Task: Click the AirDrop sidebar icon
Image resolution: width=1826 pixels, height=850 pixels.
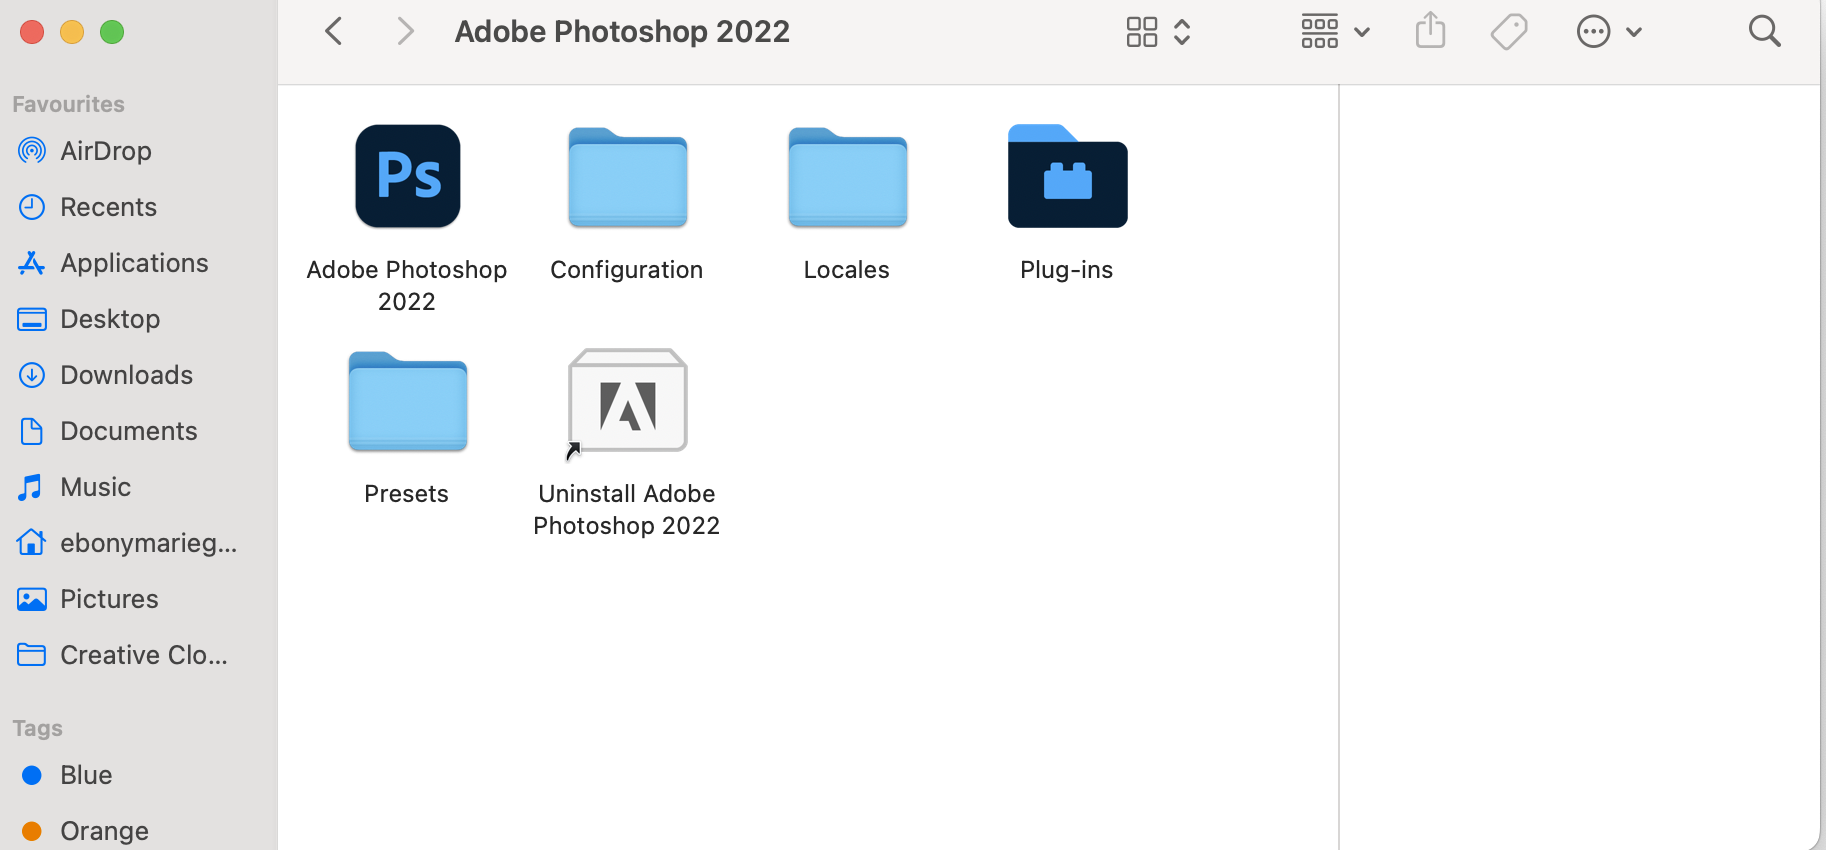Action: pos(32,151)
